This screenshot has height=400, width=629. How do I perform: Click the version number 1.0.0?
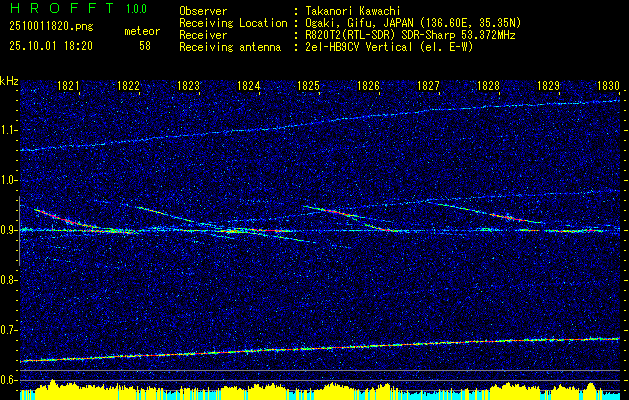(139, 9)
